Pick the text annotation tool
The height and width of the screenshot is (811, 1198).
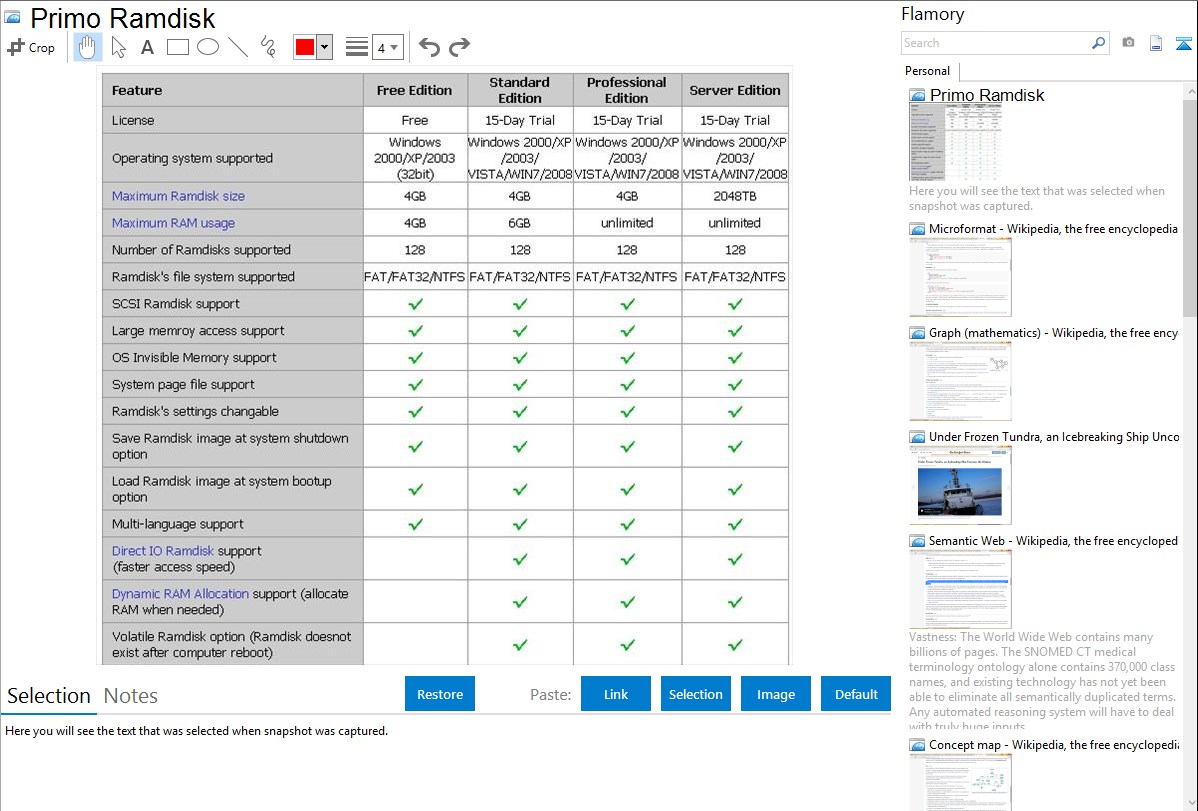[147, 47]
